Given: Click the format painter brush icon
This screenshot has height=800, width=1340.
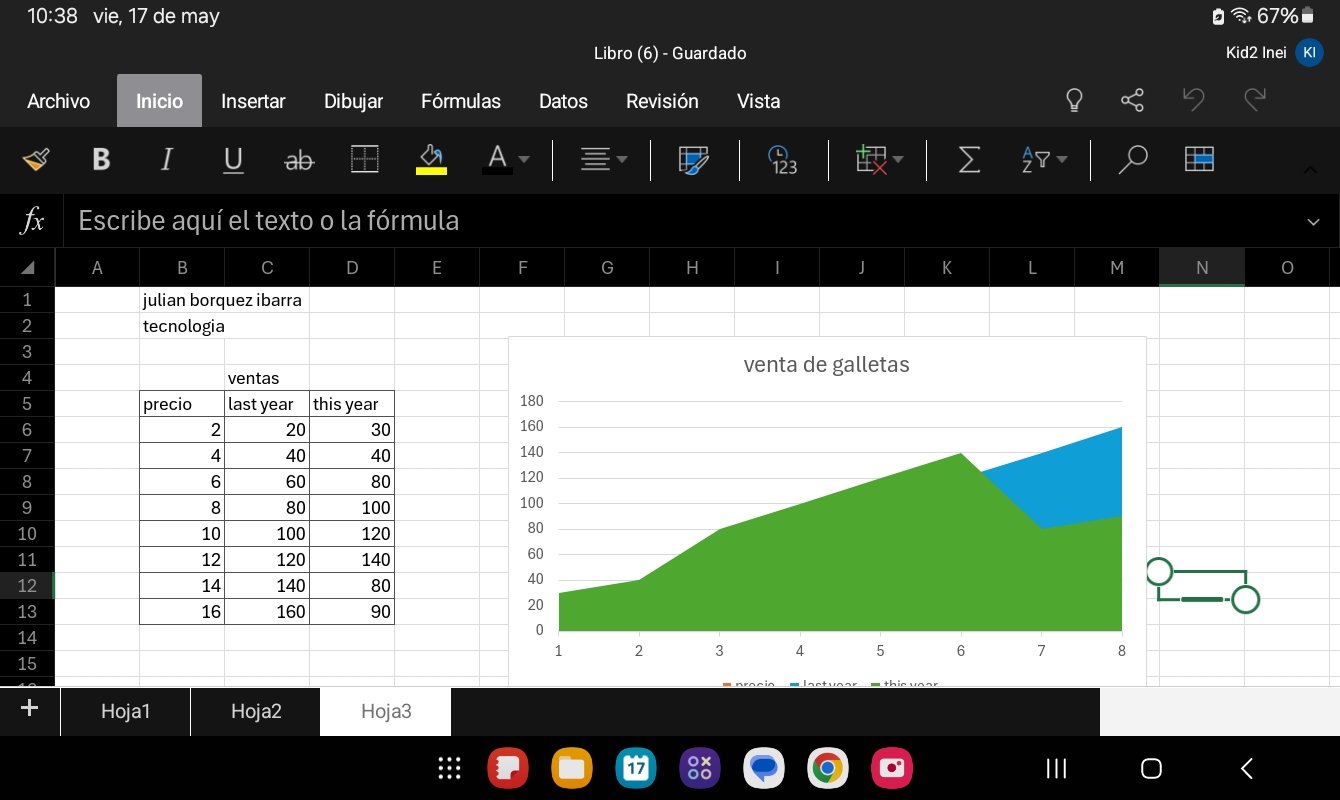Looking at the screenshot, I should click(x=36, y=160).
